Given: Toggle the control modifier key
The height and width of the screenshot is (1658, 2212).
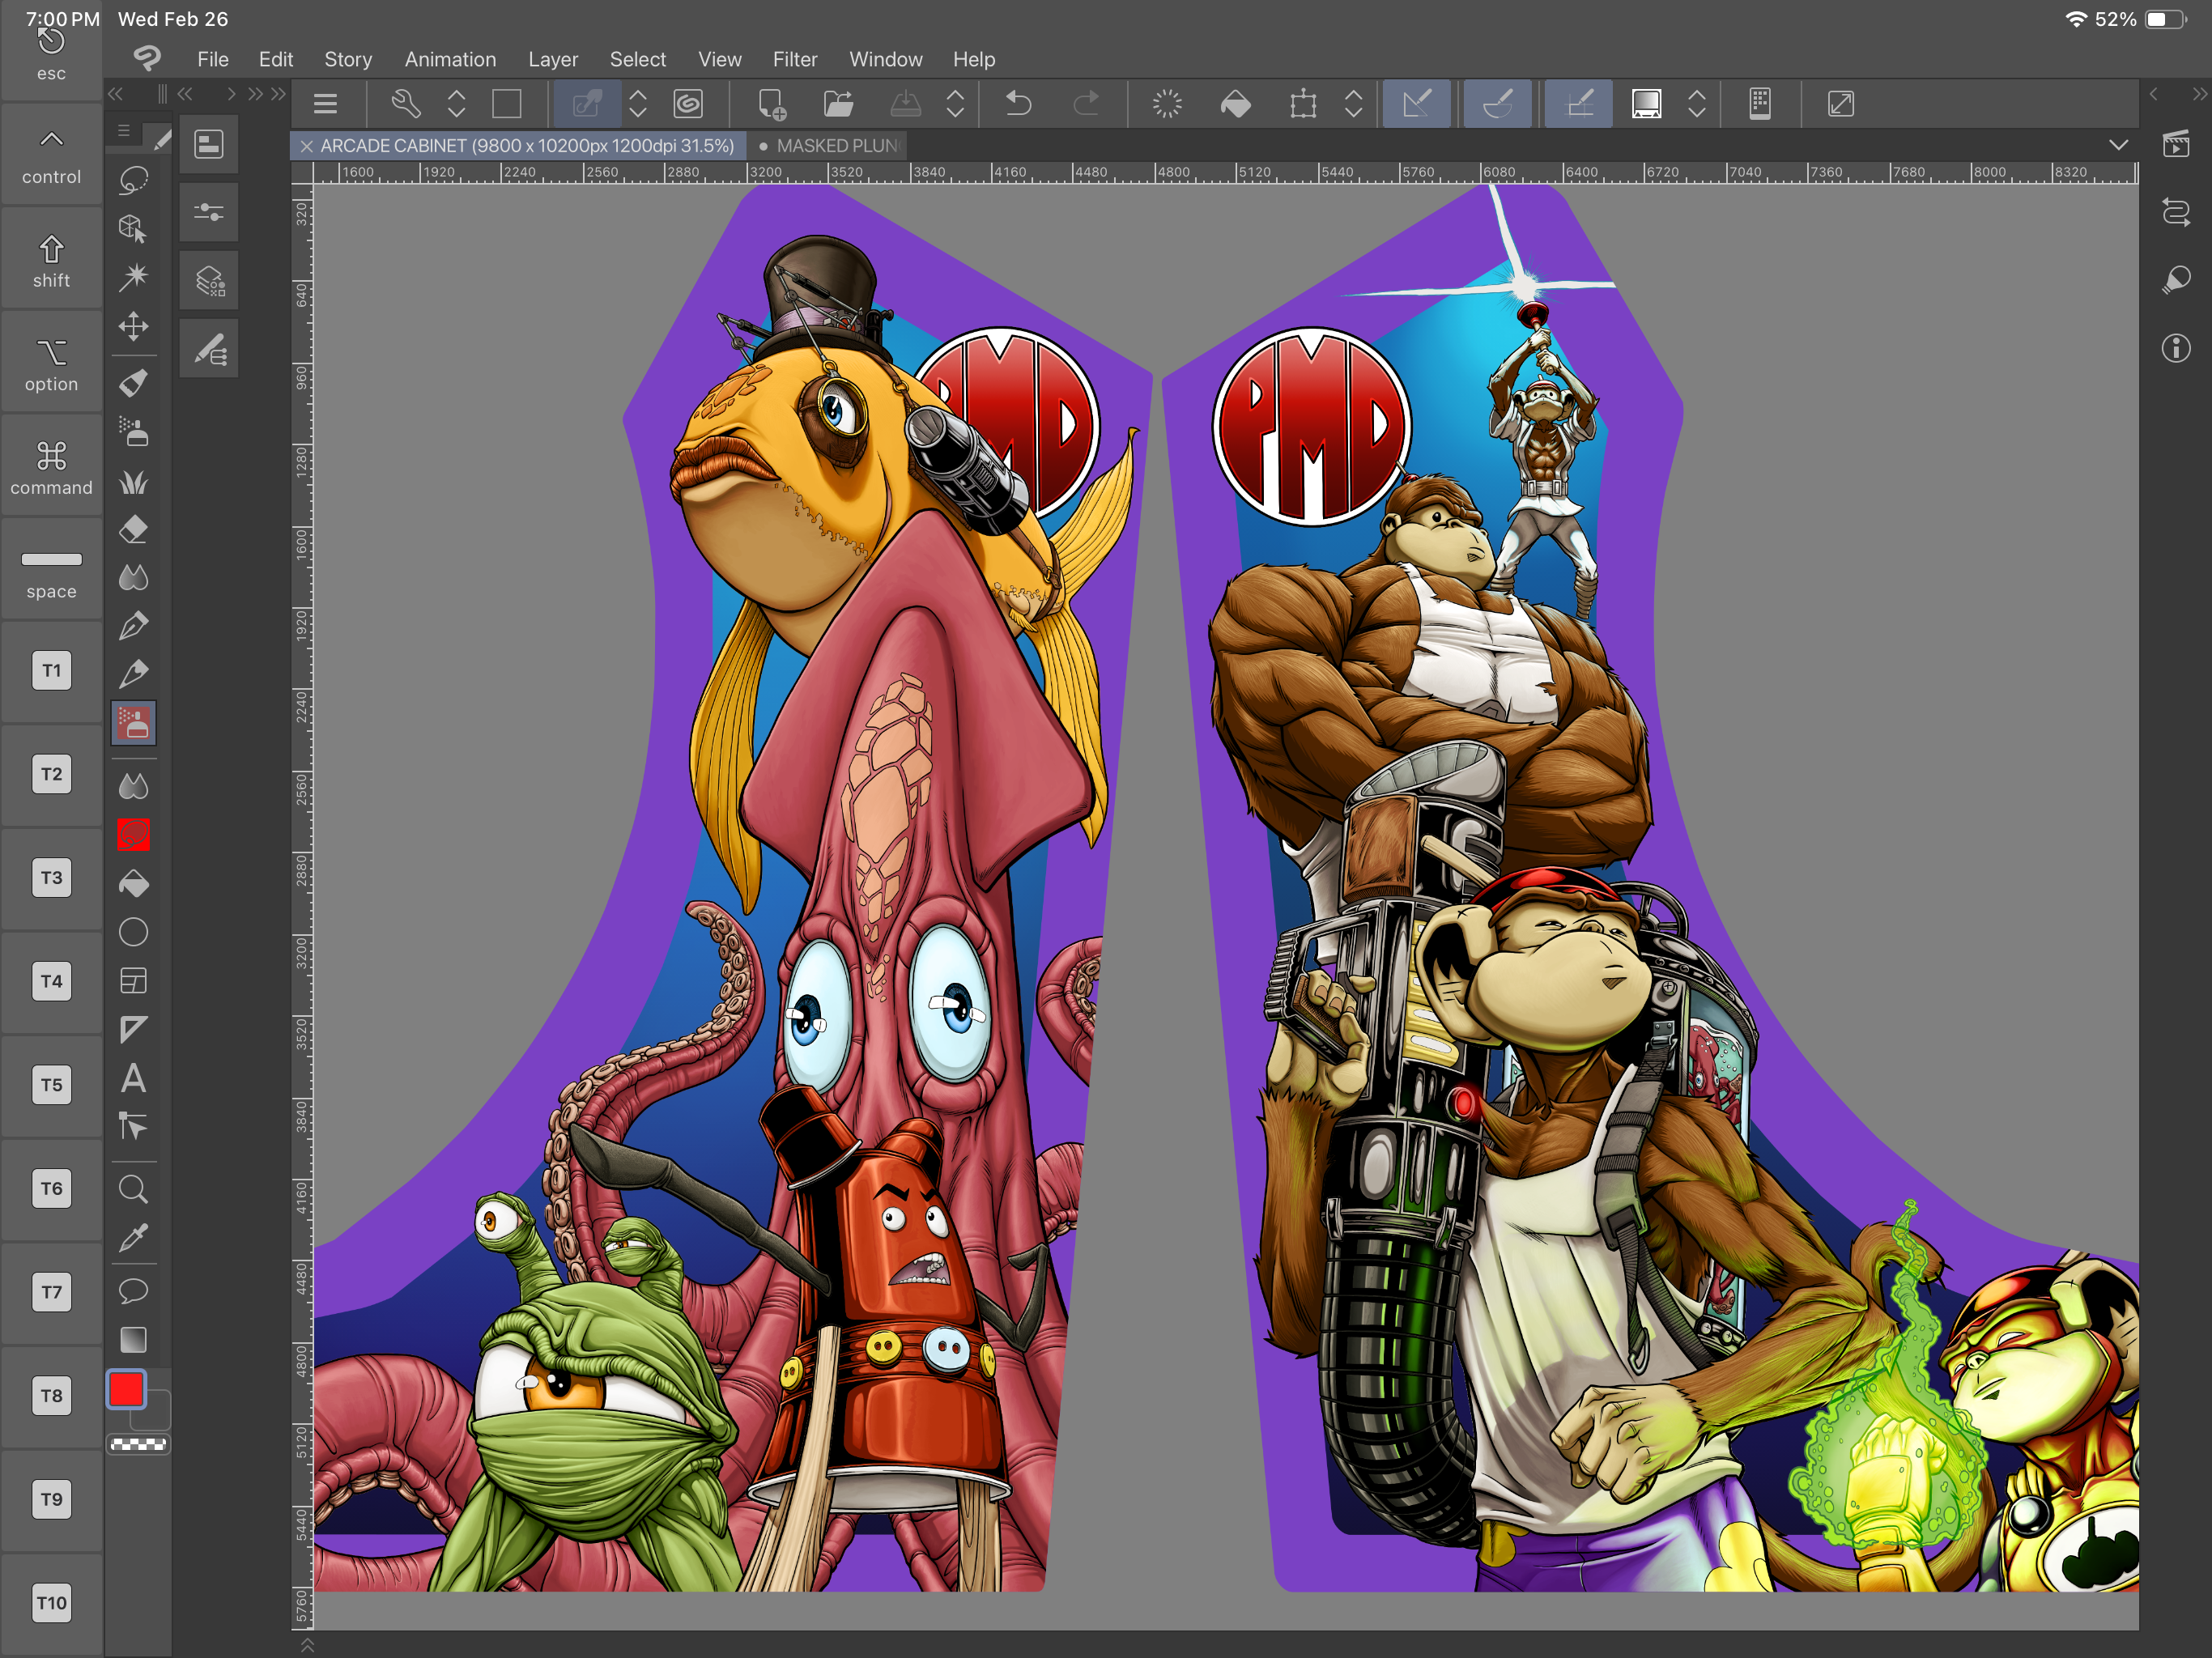Looking at the screenshot, I should 51,156.
